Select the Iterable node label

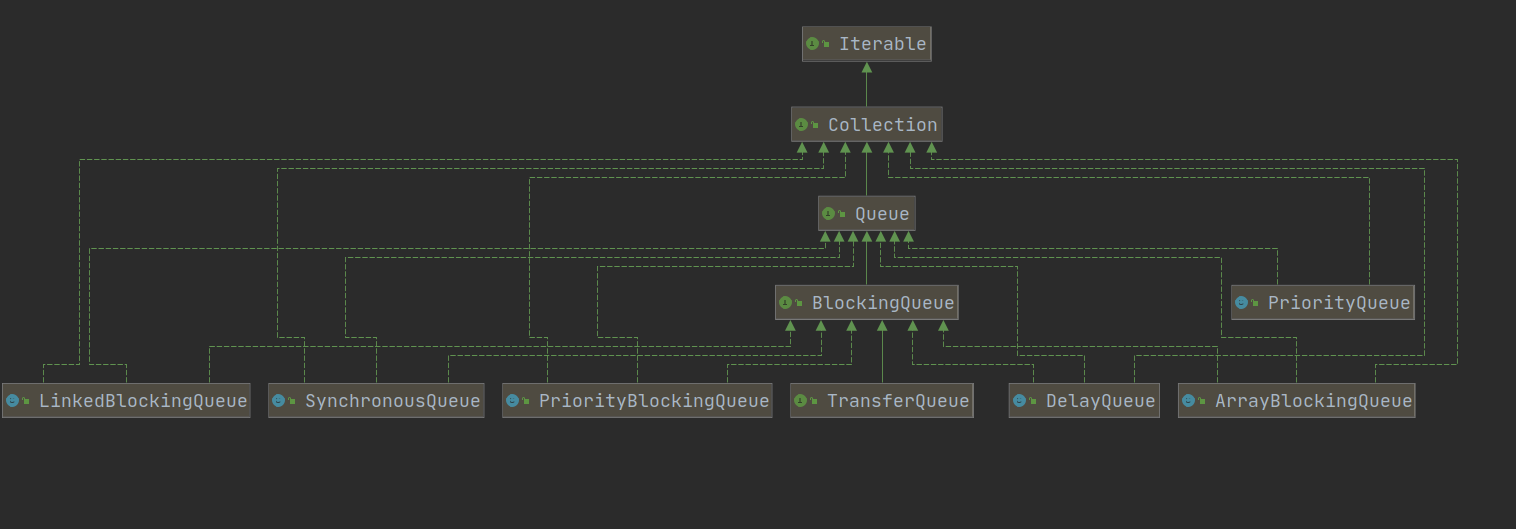pyautogui.click(x=883, y=44)
